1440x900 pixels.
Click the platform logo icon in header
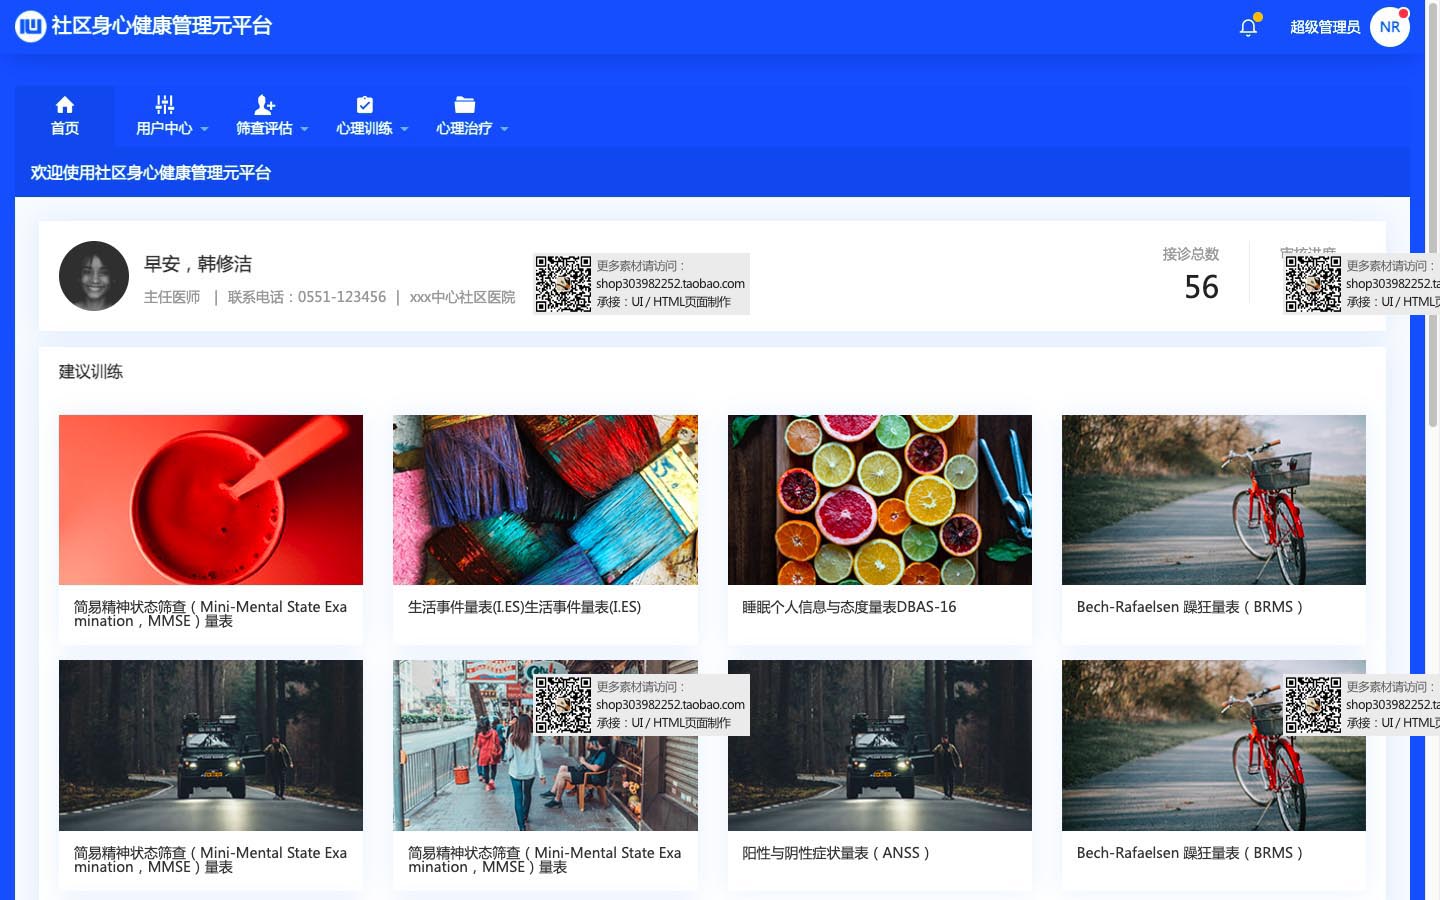click(30, 26)
